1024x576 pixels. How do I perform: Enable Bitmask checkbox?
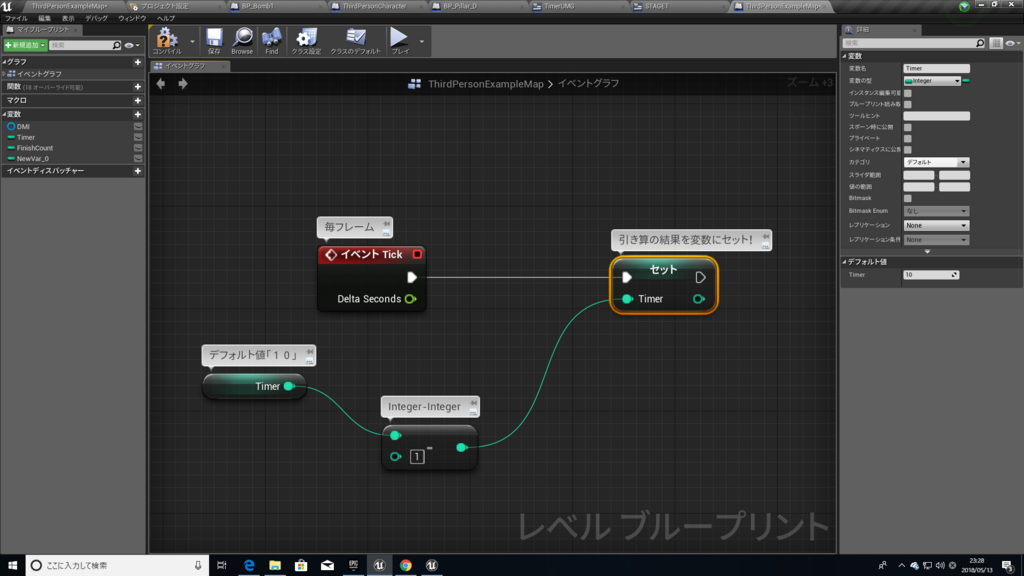[x=908, y=198]
